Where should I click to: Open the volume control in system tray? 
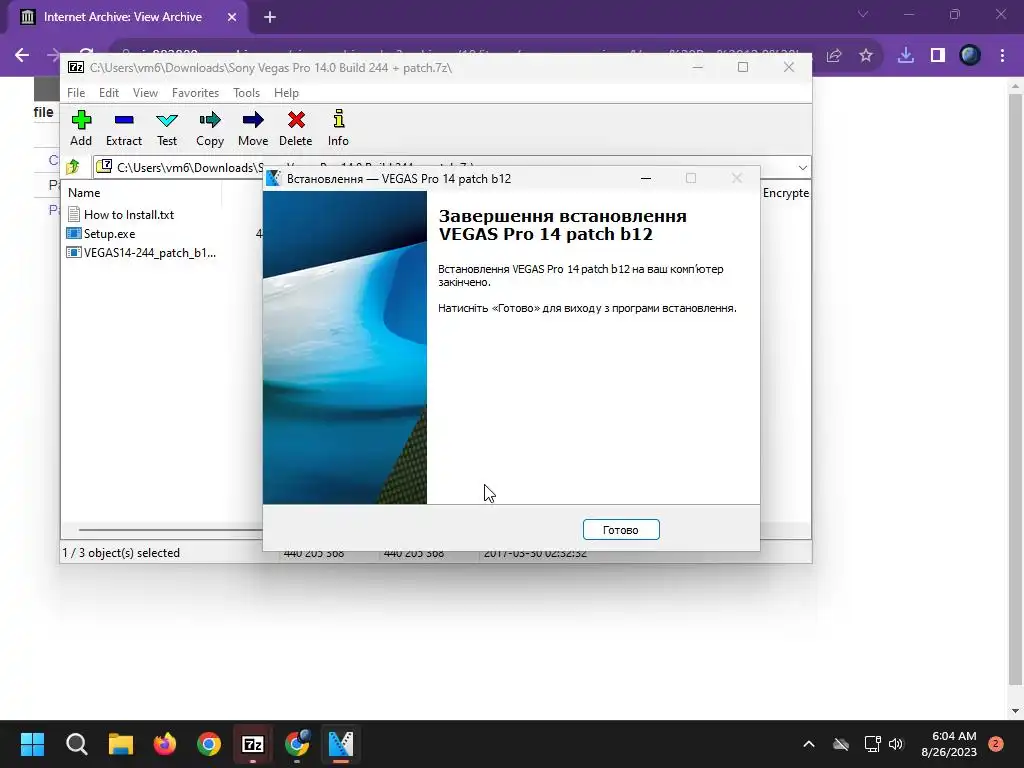(896, 744)
